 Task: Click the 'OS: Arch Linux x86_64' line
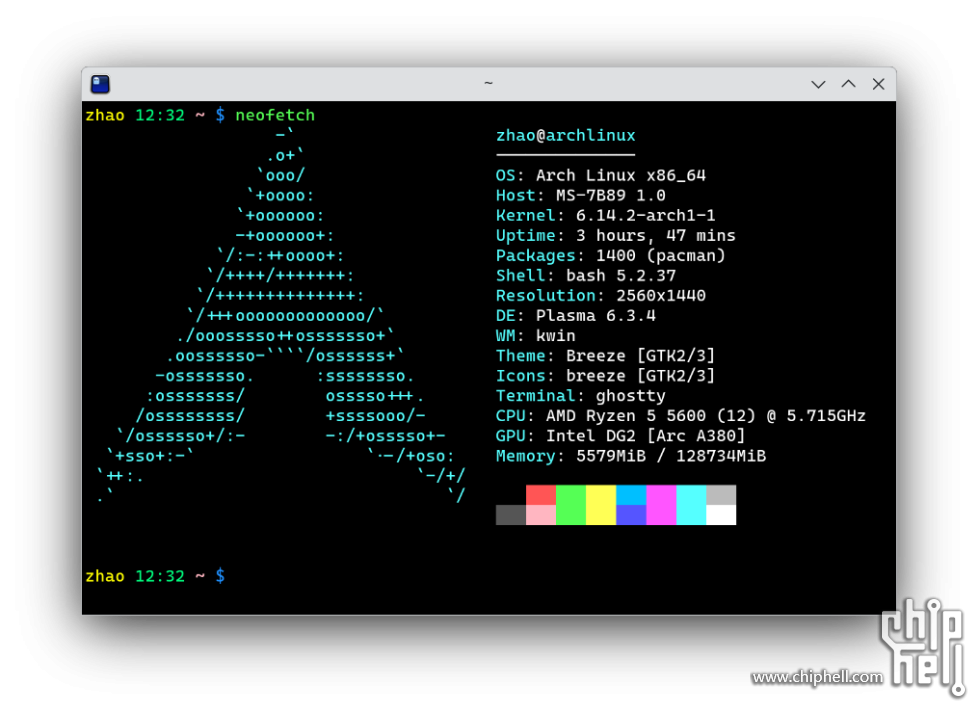click(x=601, y=176)
